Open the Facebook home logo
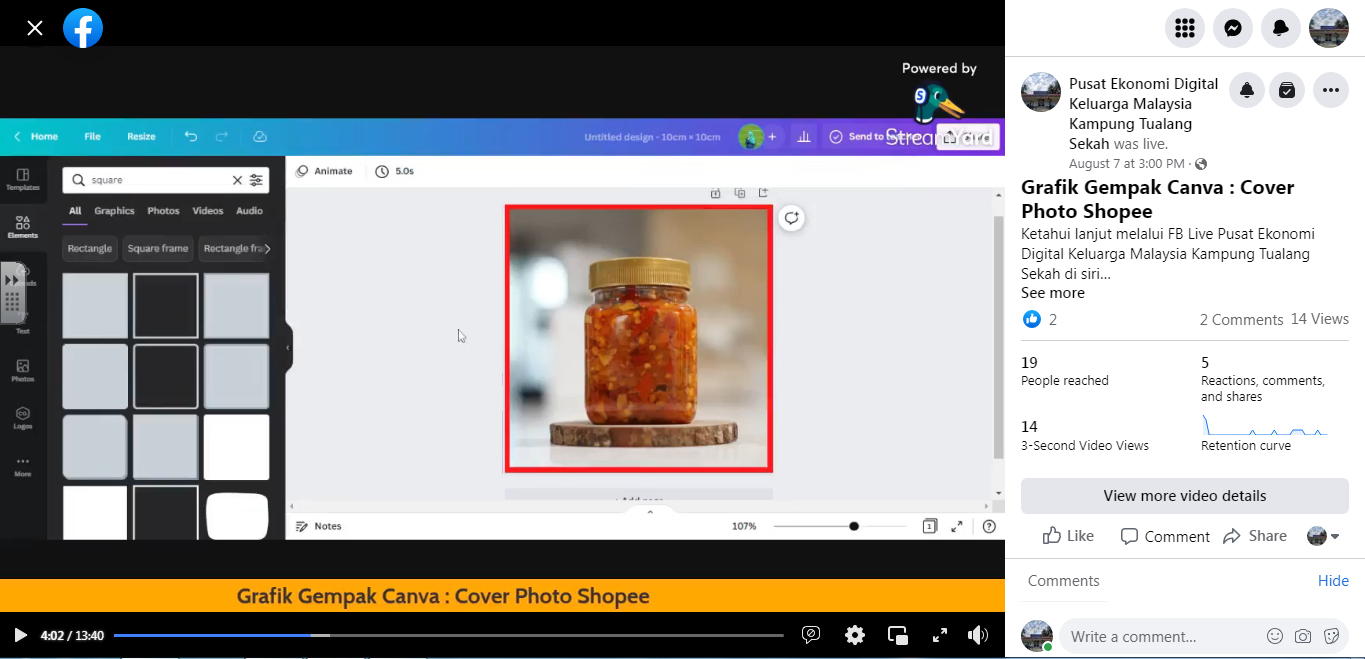The width and height of the screenshot is (1365, 659). 83,28
